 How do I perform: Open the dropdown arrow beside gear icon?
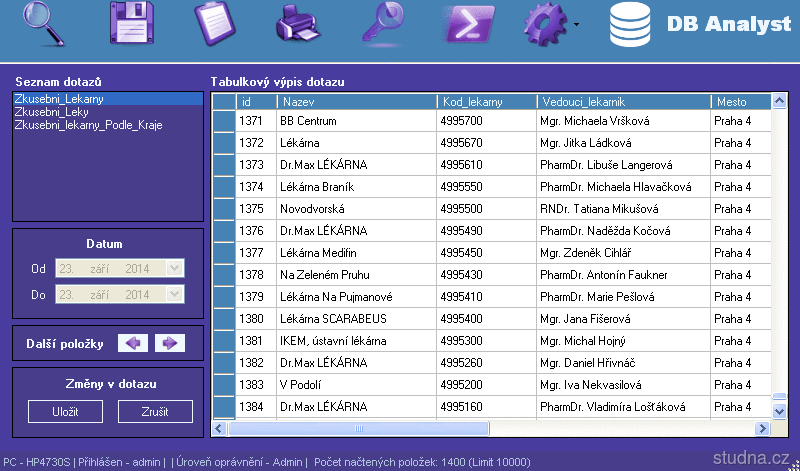577,24
